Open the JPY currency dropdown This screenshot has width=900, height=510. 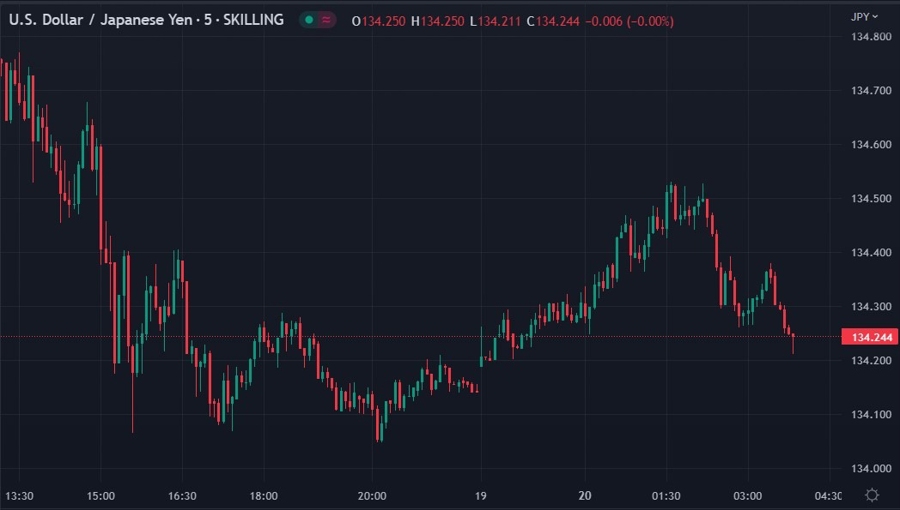click(x=864, y=17)
